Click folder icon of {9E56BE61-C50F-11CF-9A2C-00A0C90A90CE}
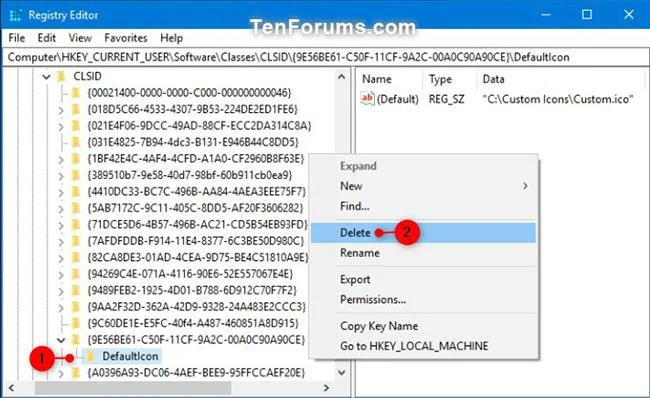Image resolution: width=650 pixels, height=398 pixels. pos(76,340)
